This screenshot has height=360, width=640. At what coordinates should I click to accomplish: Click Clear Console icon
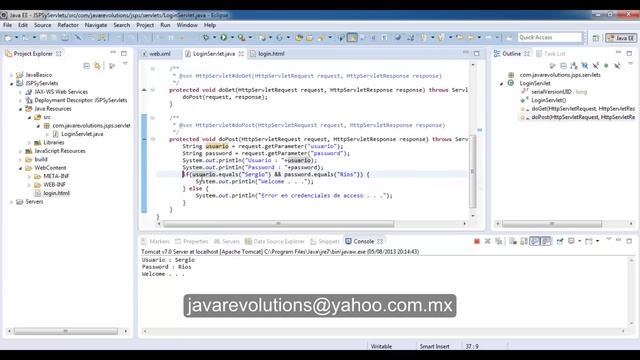[x=513, y=241]
